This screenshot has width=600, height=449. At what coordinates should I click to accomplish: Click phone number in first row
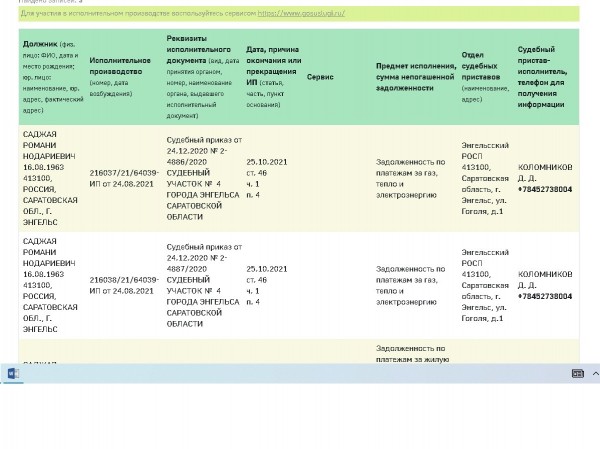coord(545,189)
